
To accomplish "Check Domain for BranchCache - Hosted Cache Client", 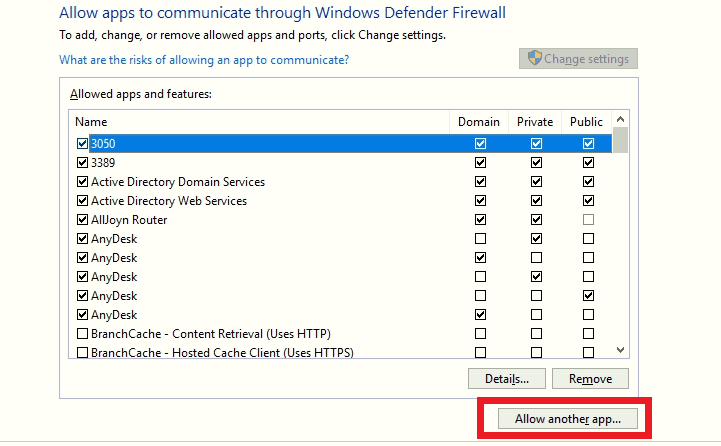I will (481, 353).
